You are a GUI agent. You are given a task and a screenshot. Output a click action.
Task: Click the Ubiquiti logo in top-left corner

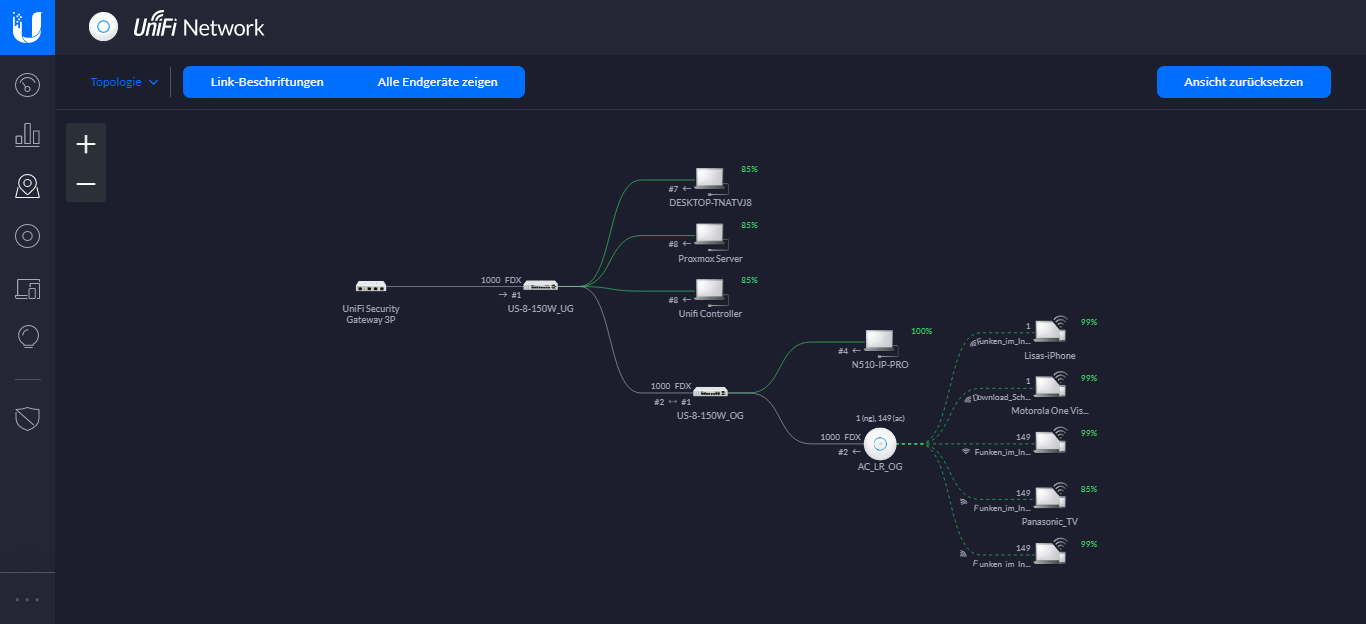pyautogui.click(x=27, y=27)
